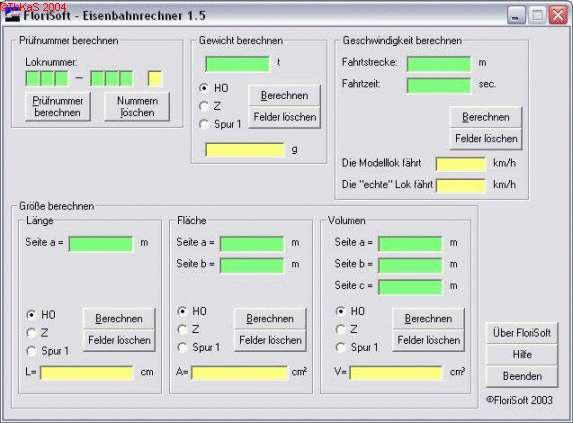Click 'Die Modelllok fährt' result field

point(461,164)
